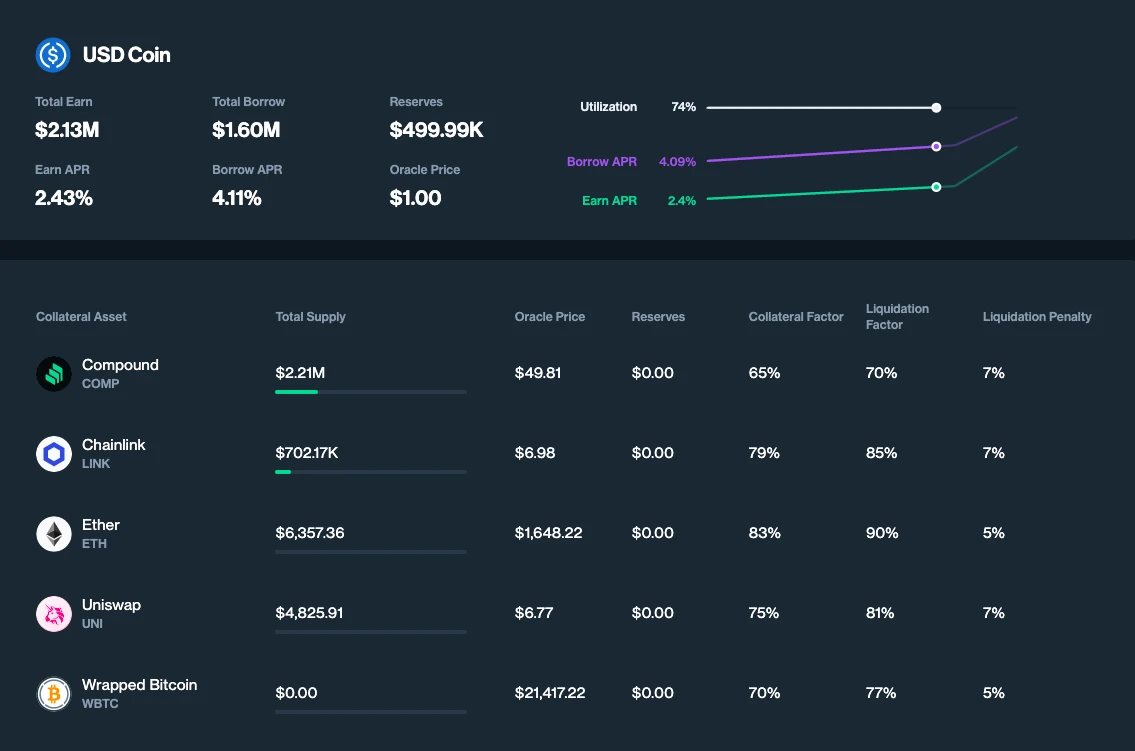The width and height of the screenshot is (1135, 751).
Task: Click Compound row liquidation penalty 7%
Action: click(994, 373)
